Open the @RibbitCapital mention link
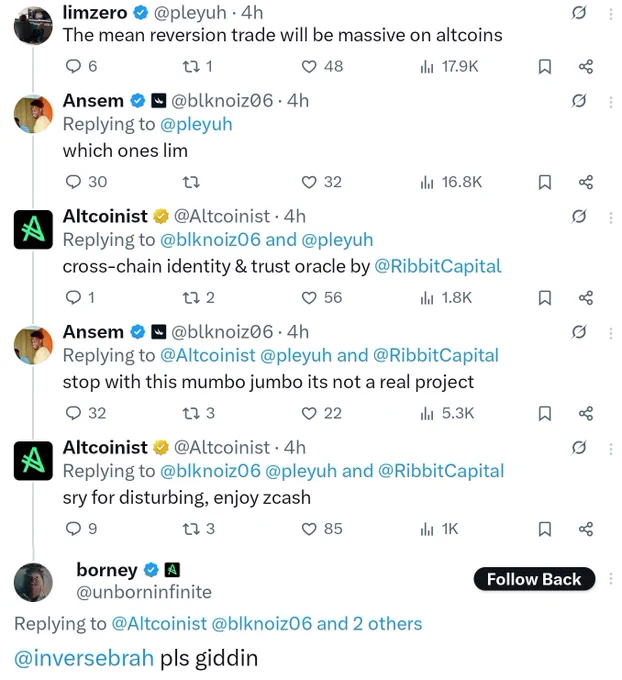622x680 pixels. 438,266
